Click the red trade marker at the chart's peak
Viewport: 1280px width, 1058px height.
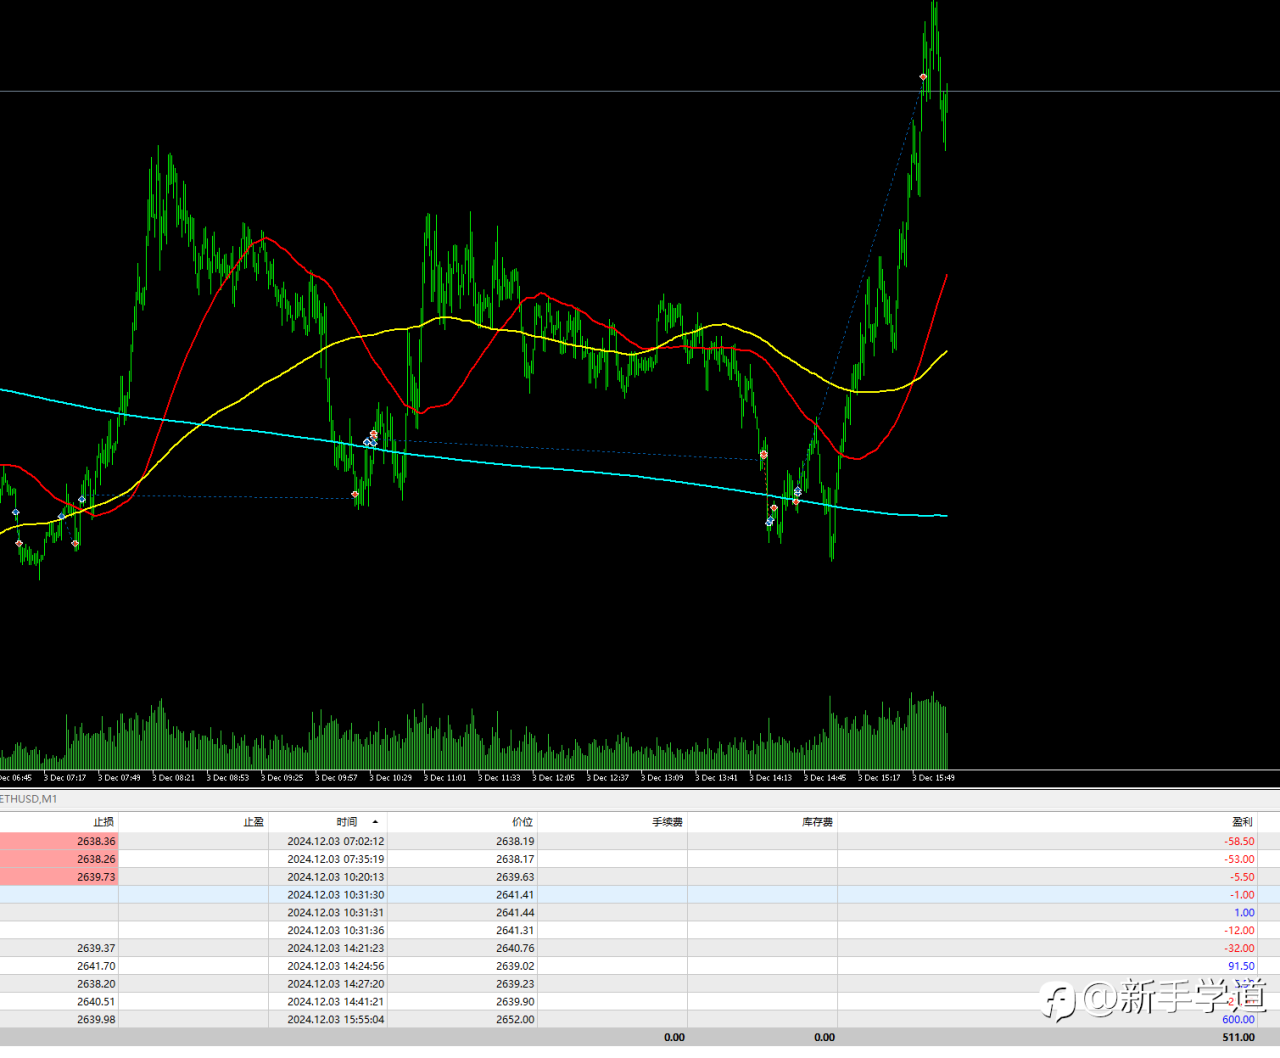coord(923,77)
